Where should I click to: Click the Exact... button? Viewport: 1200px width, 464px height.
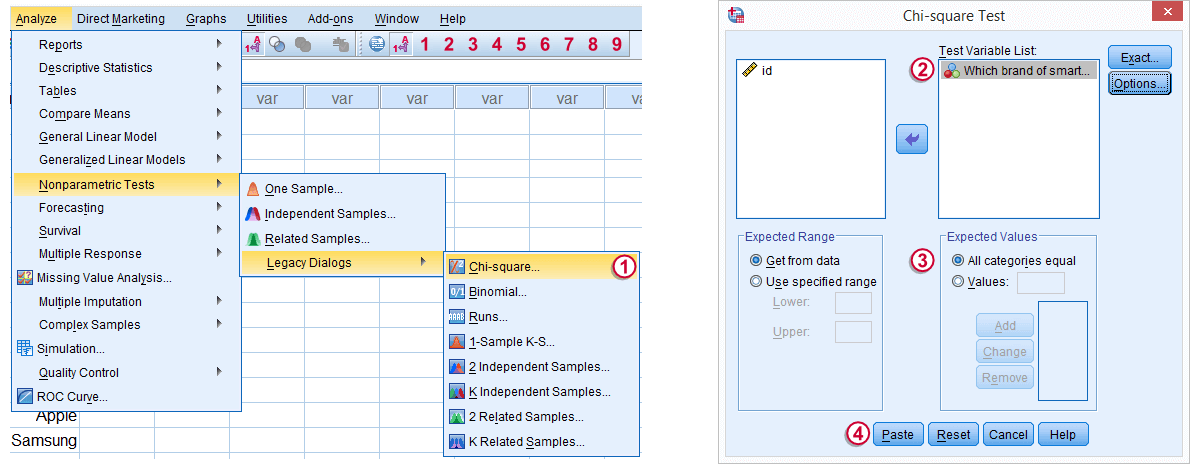tap(1139, 58)
